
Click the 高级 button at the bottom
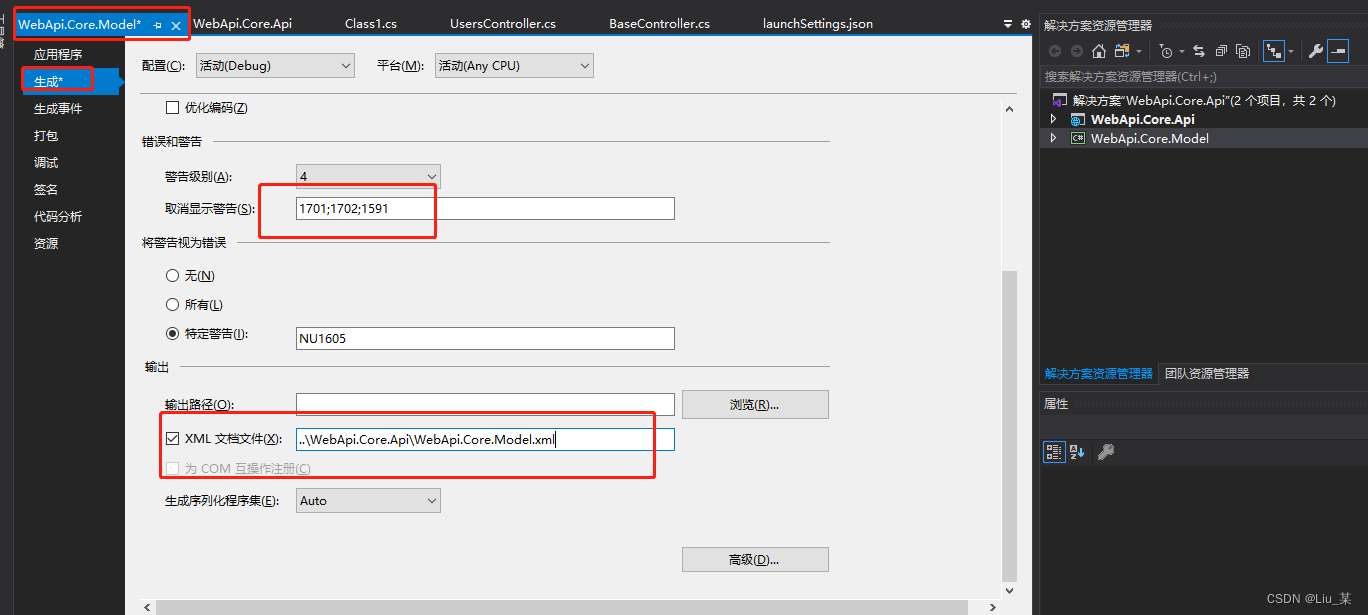click(x=754, y=559)
